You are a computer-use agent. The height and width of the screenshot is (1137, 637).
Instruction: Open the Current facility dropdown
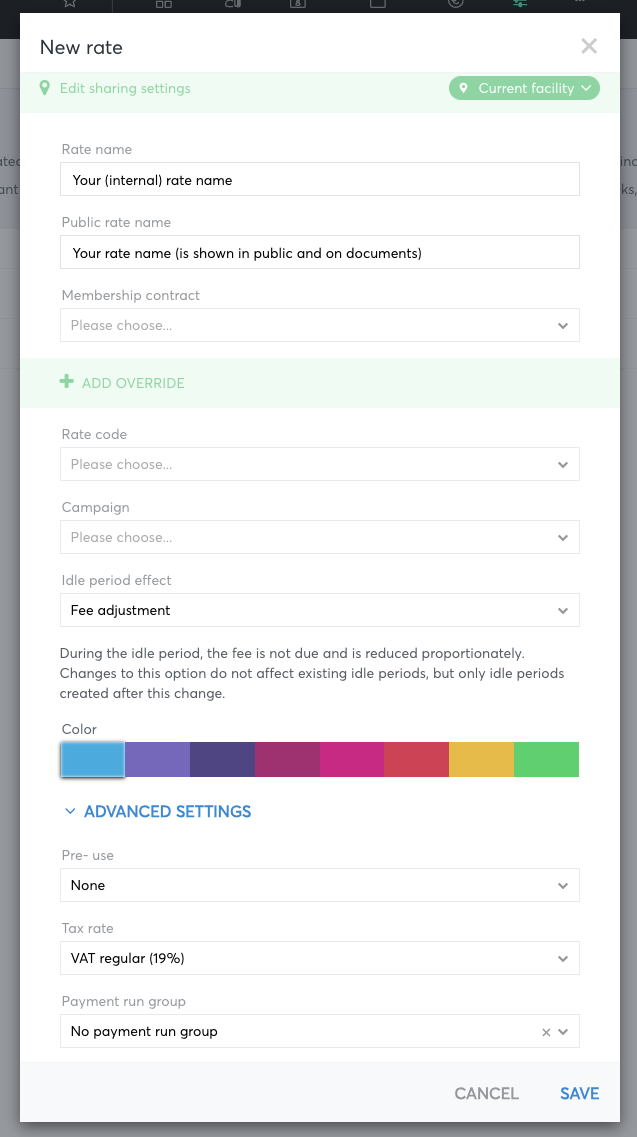click(x=524, y=88)
